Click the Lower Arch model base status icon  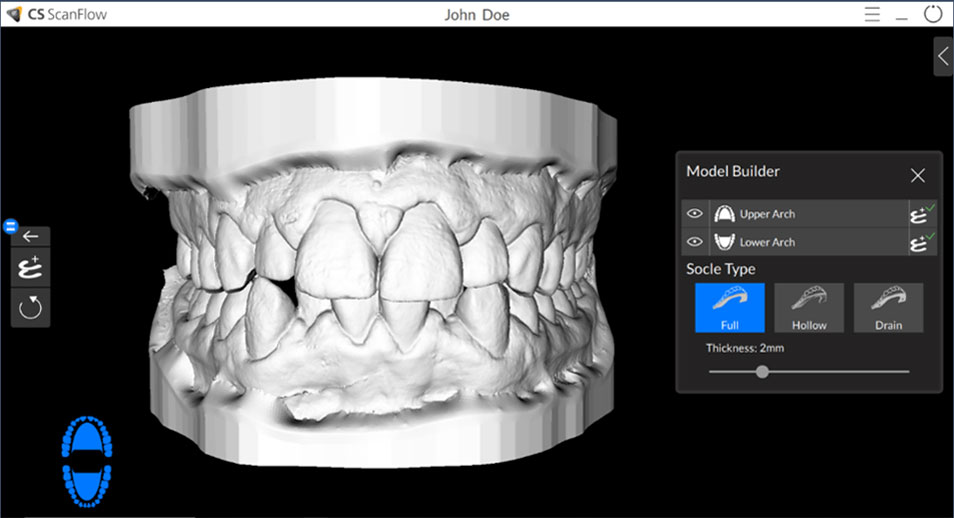(x=922, y=242)
